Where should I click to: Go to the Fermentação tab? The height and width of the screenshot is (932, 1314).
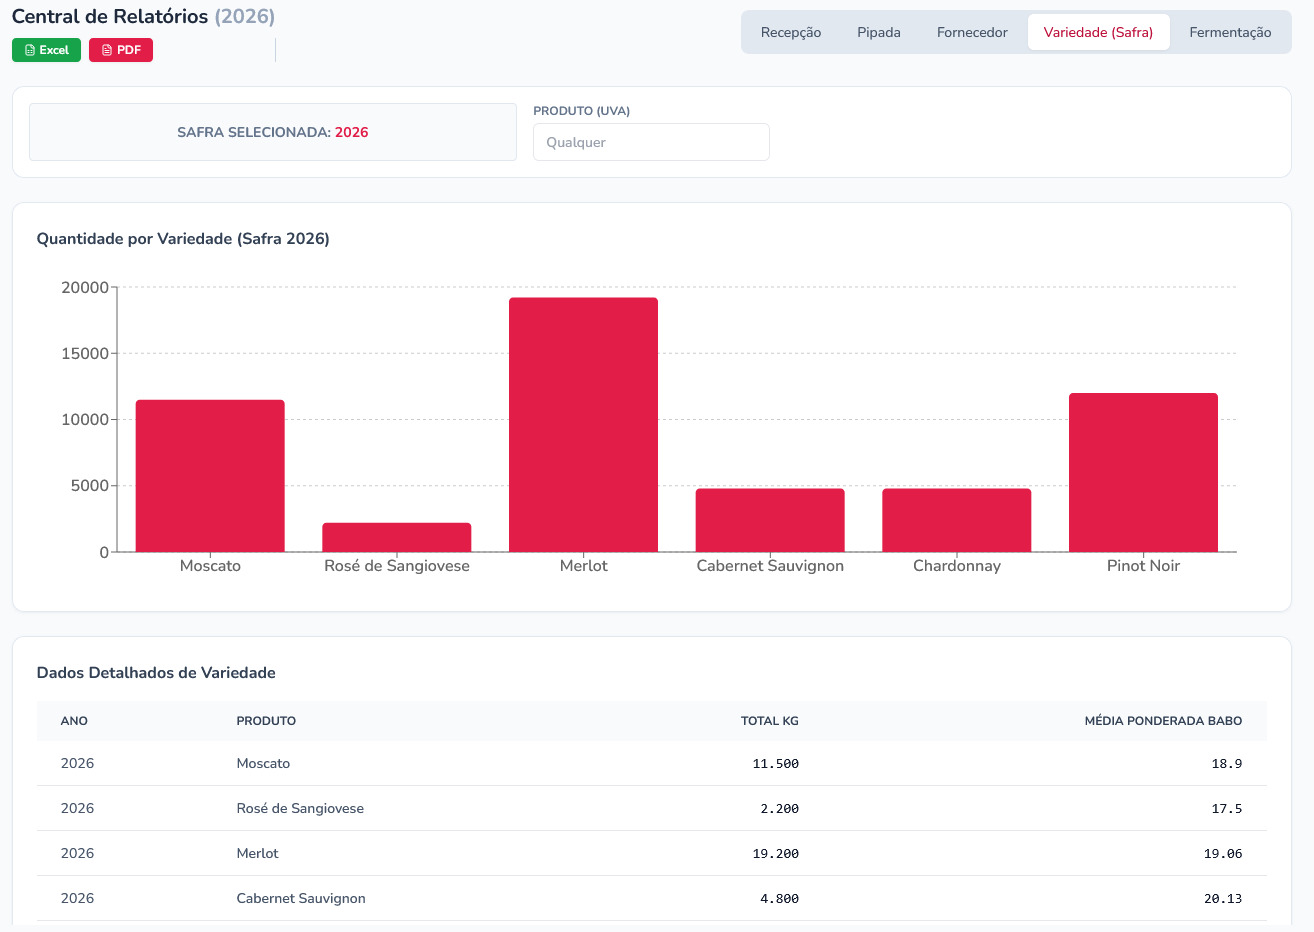pyautogui.click(x=1229, y=32)
